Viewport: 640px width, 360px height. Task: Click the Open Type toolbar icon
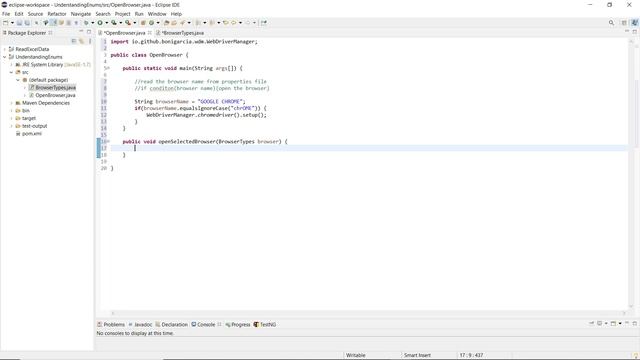(167, 23)
